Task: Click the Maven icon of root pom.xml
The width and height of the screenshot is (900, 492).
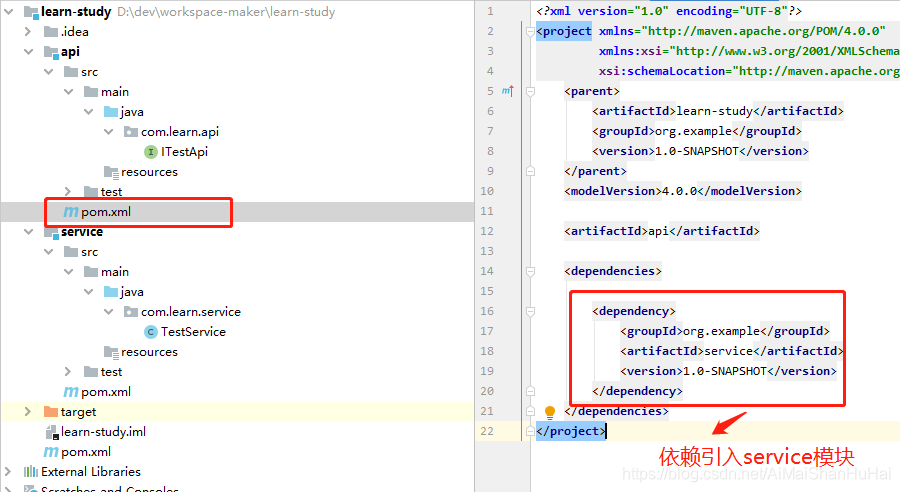Action: (x=51, y=452)
